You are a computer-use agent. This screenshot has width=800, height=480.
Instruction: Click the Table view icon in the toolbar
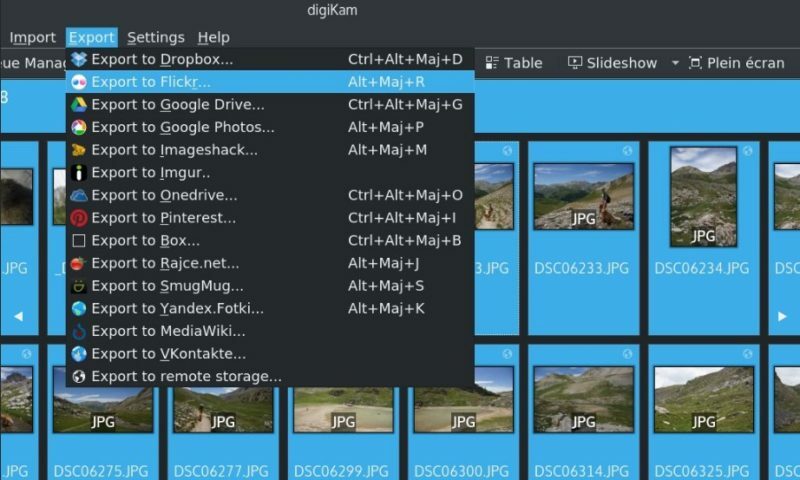click(492, 63)
